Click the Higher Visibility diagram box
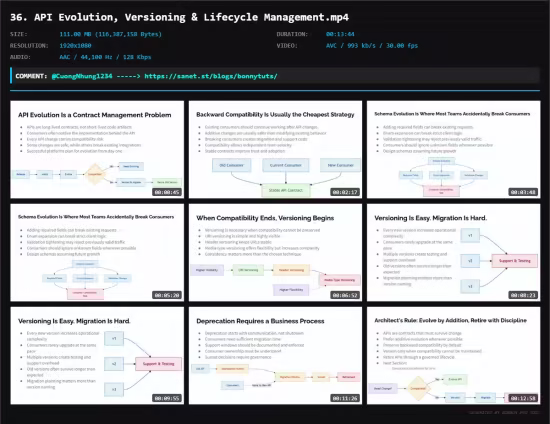Screen dimensions: 550x424 coord(207,270)
